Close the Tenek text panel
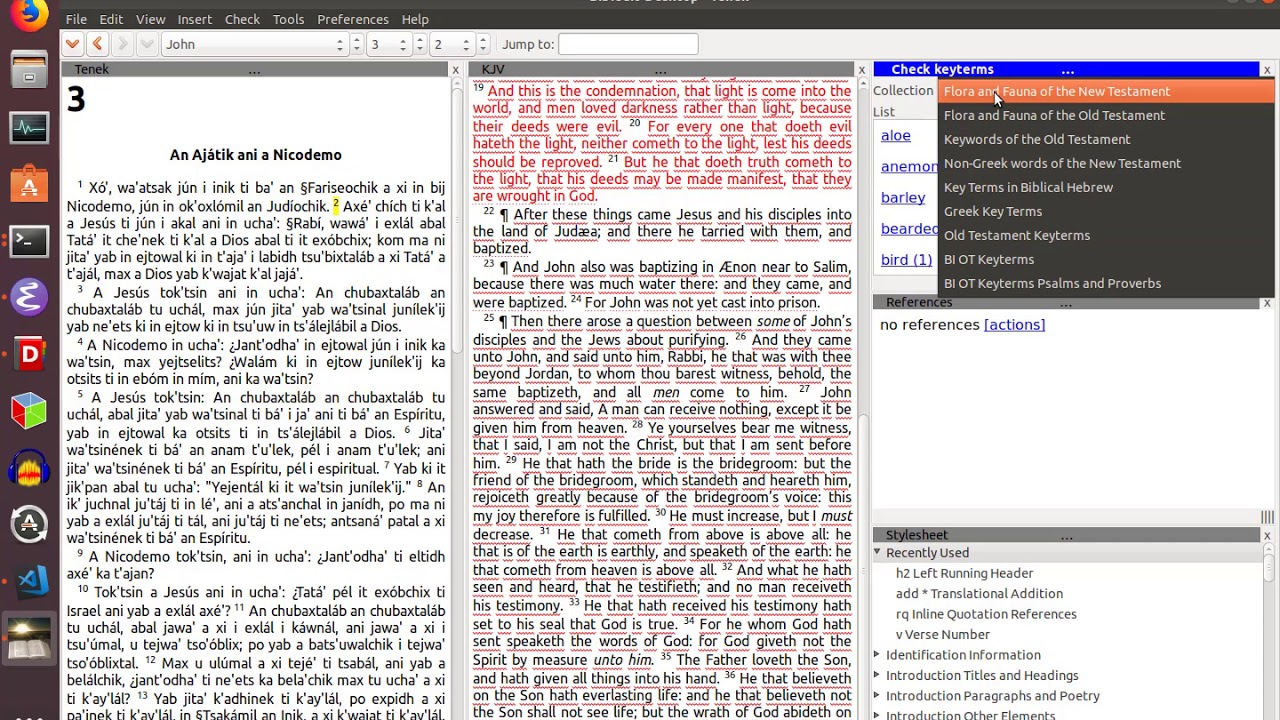Screen dimensions: 1280x720 click(x=455, y=70)
